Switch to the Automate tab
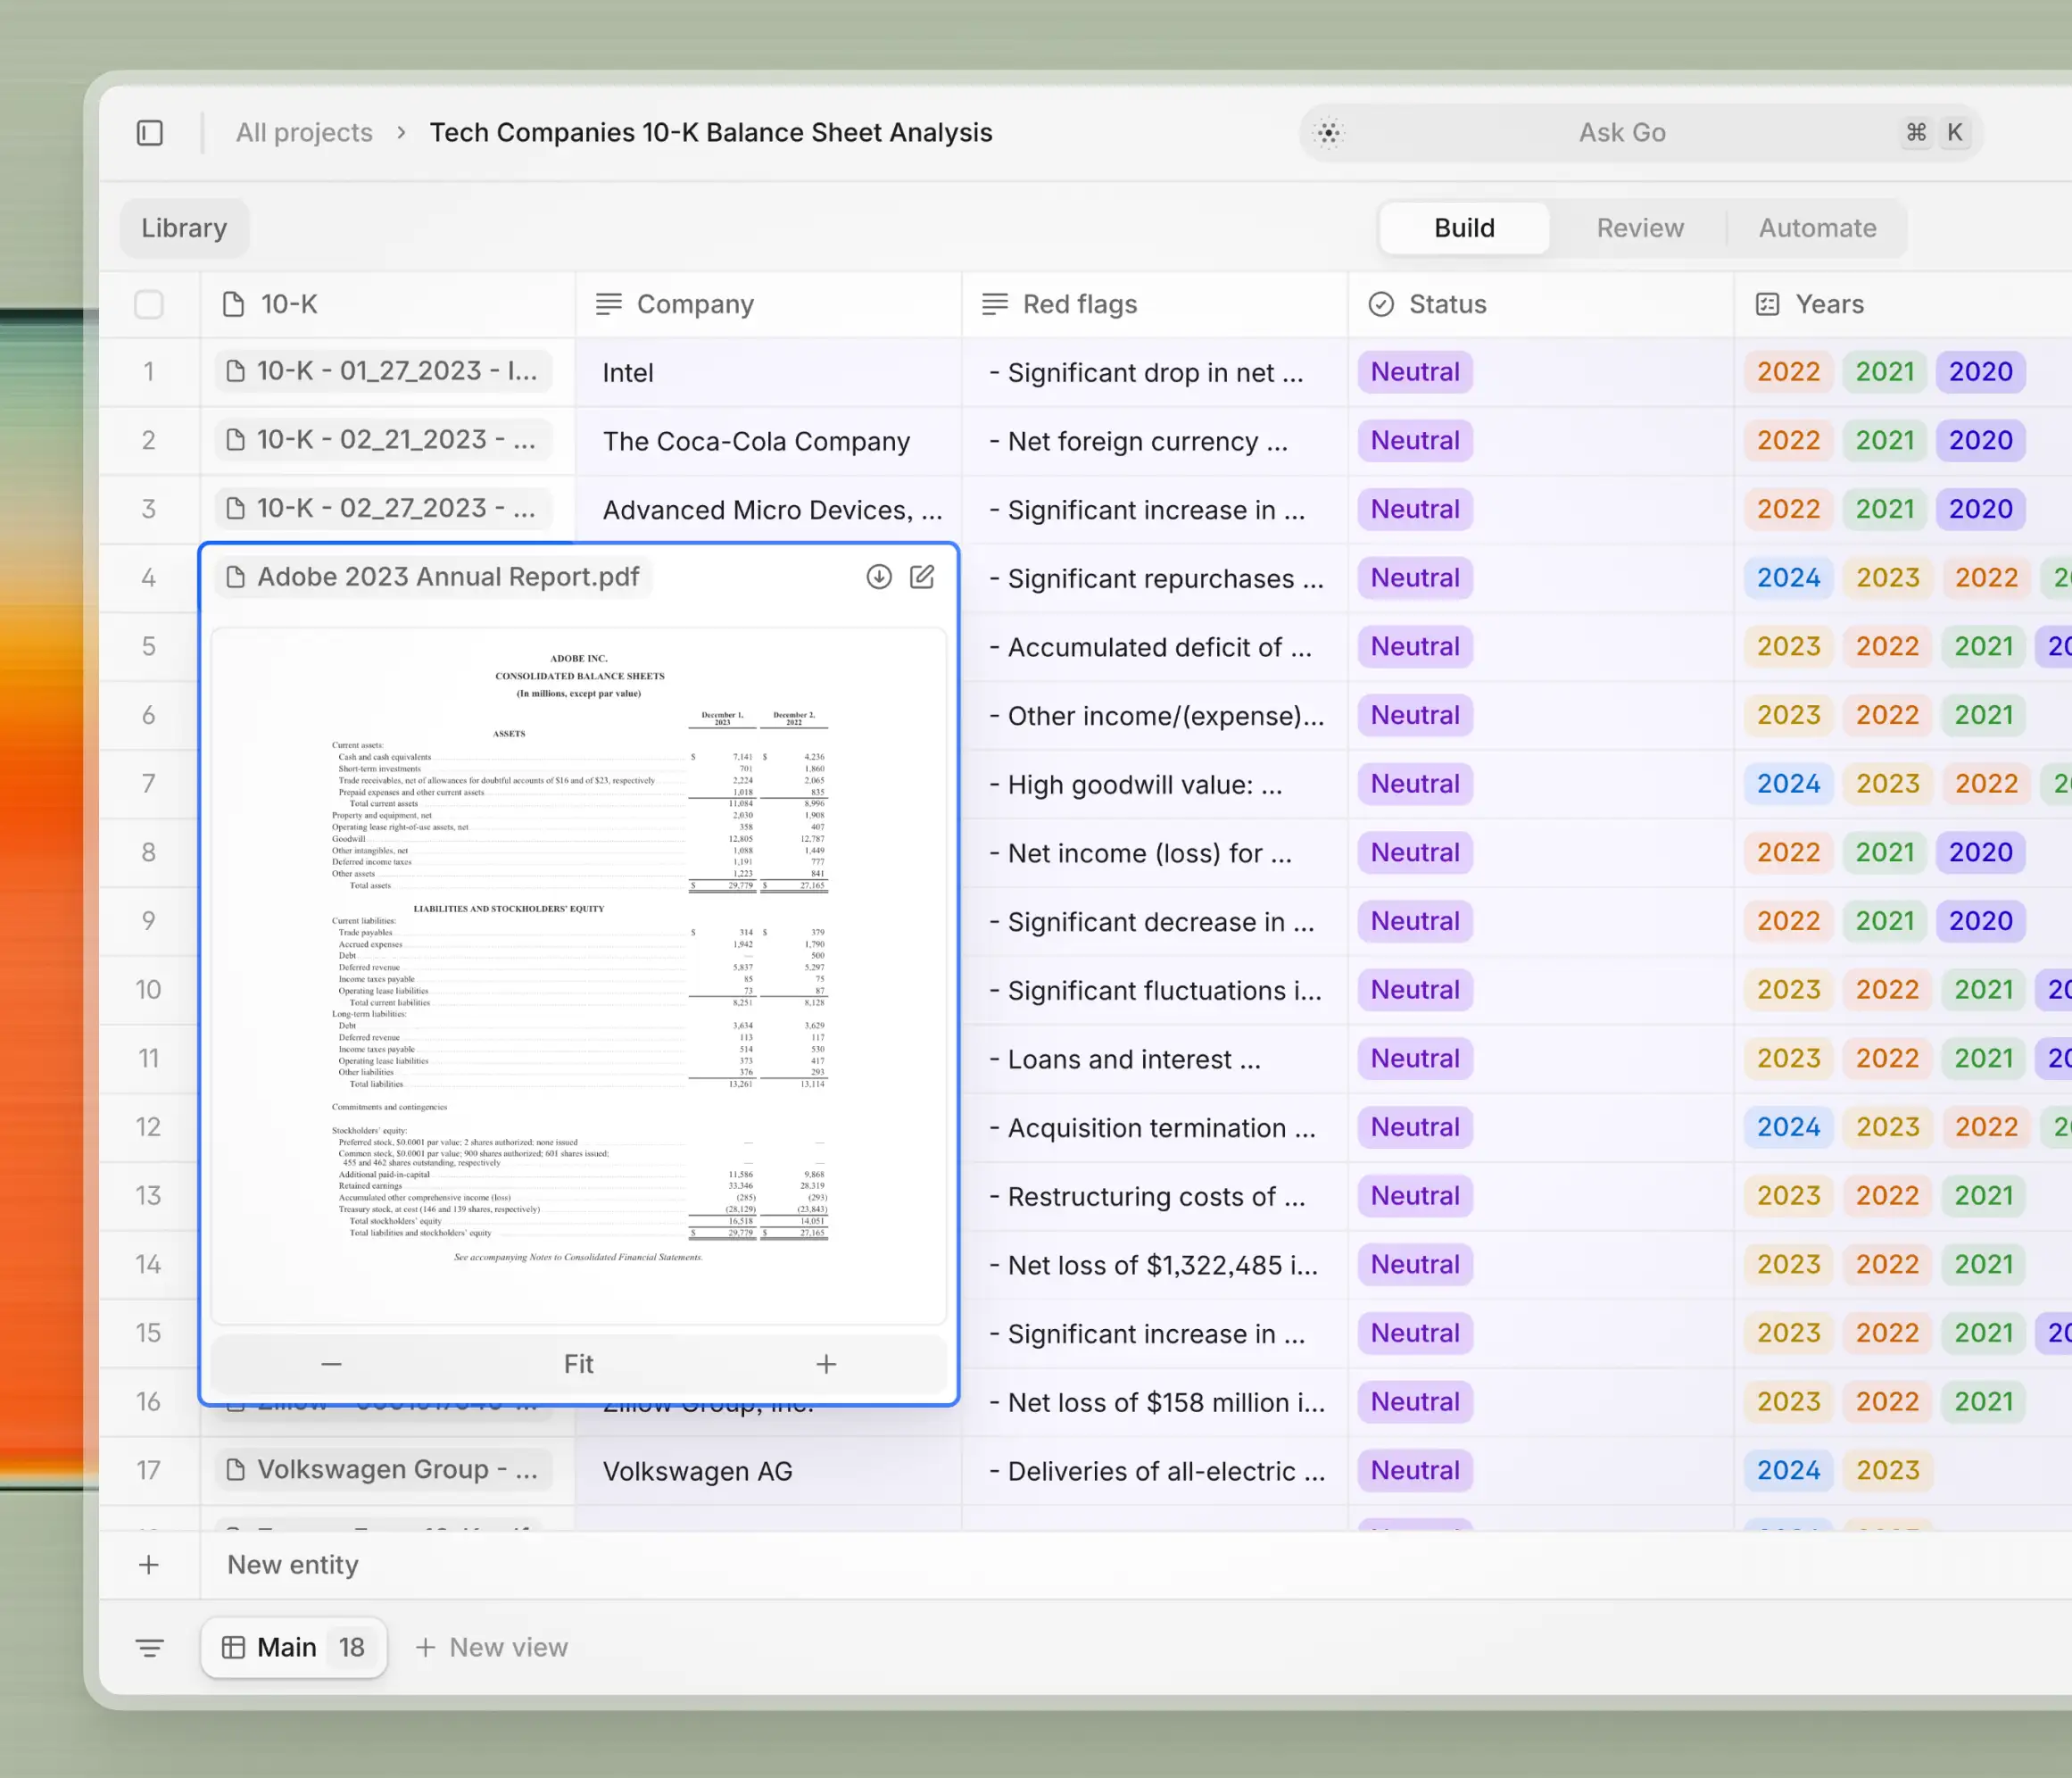 (x=1818, y=228)
